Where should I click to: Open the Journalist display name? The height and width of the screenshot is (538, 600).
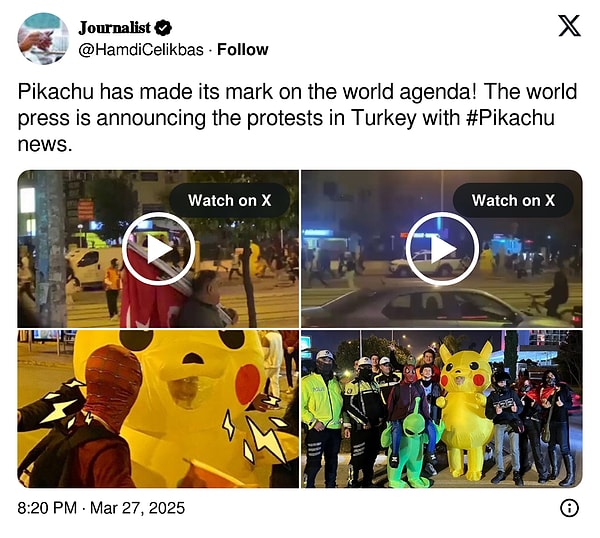click(x=114, y=28)
